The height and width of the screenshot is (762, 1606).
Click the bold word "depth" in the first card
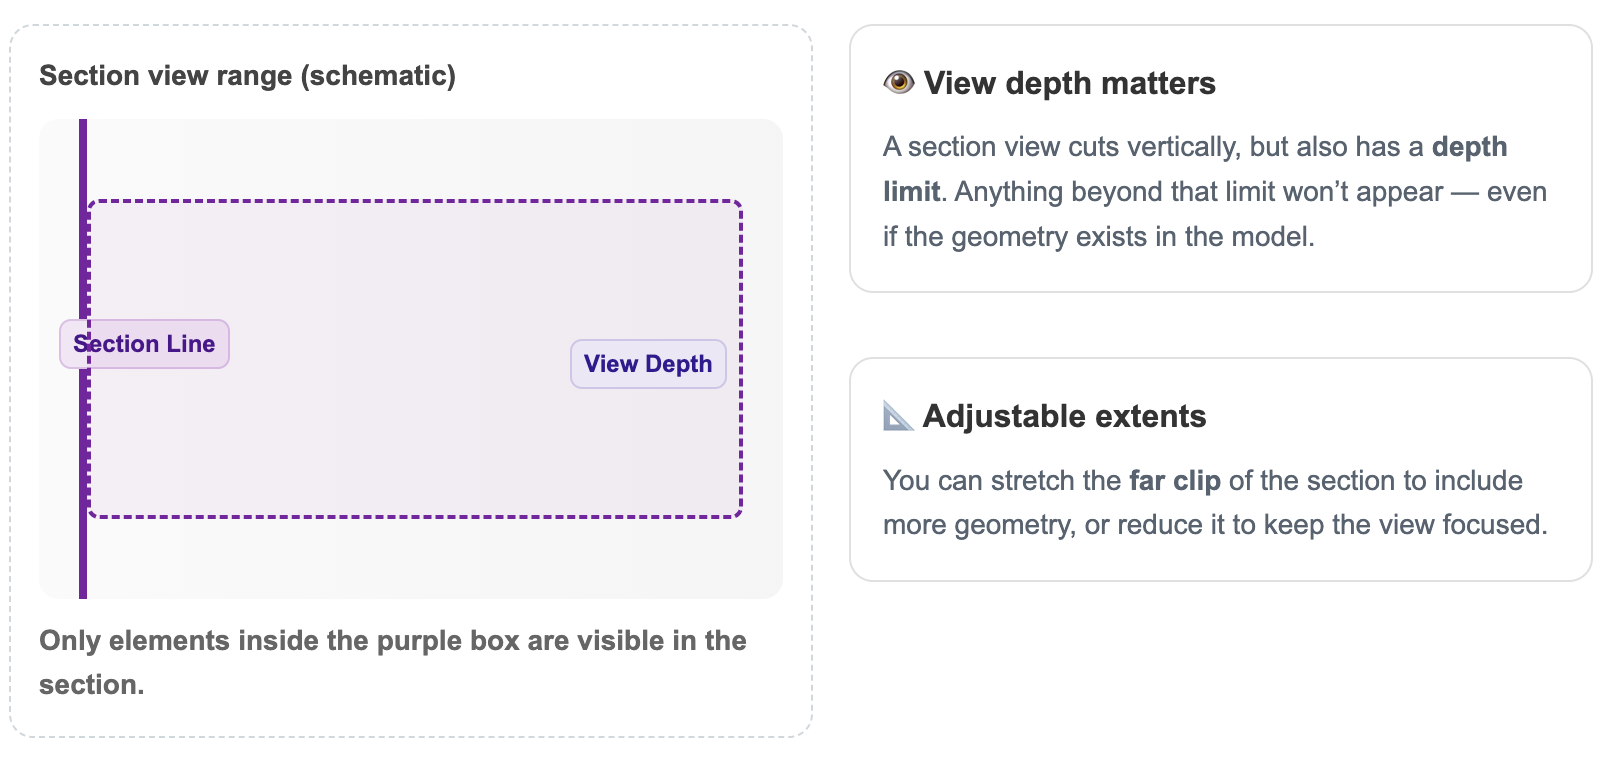pyautogui.click(x=1469, y=147)
